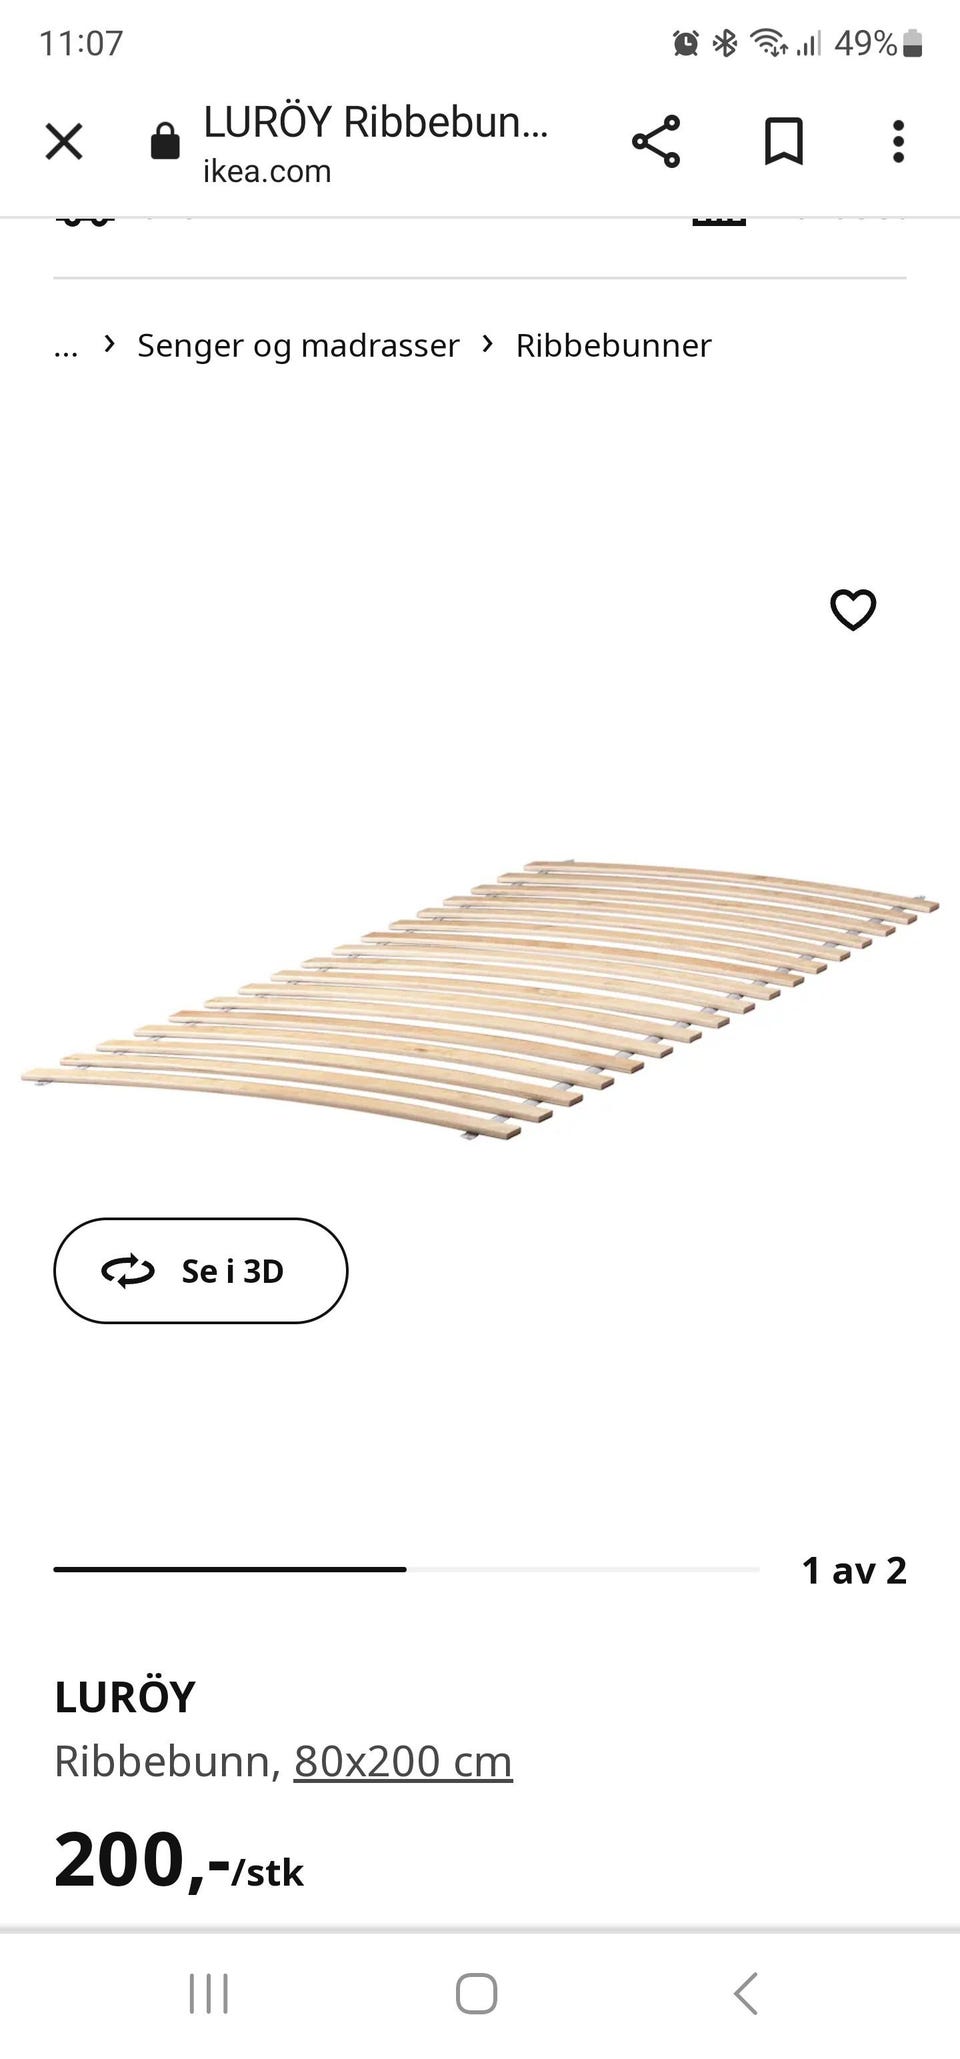Tap the 3D rotate arrows icon
Viewport: 960px width, 2059px height.
tap(128, 1271)
